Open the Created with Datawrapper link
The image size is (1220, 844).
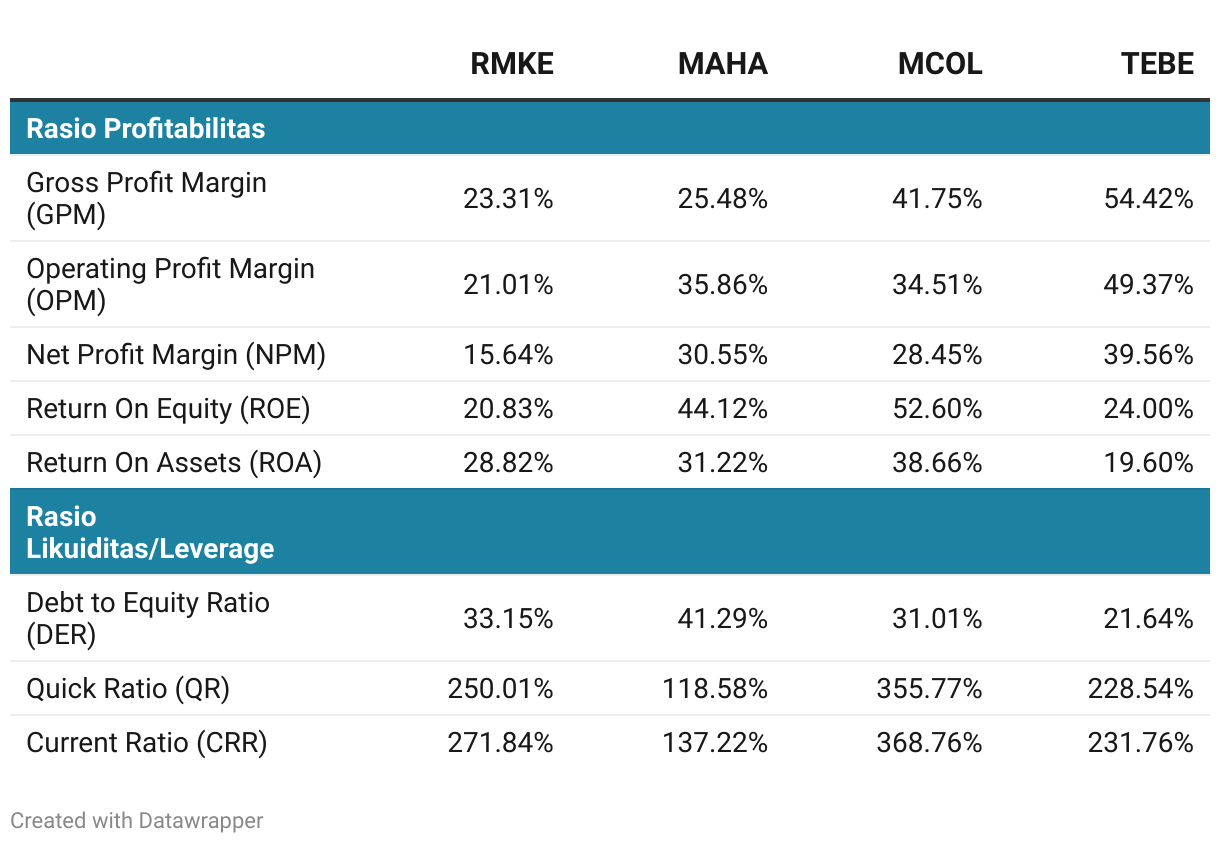(137, 821)
